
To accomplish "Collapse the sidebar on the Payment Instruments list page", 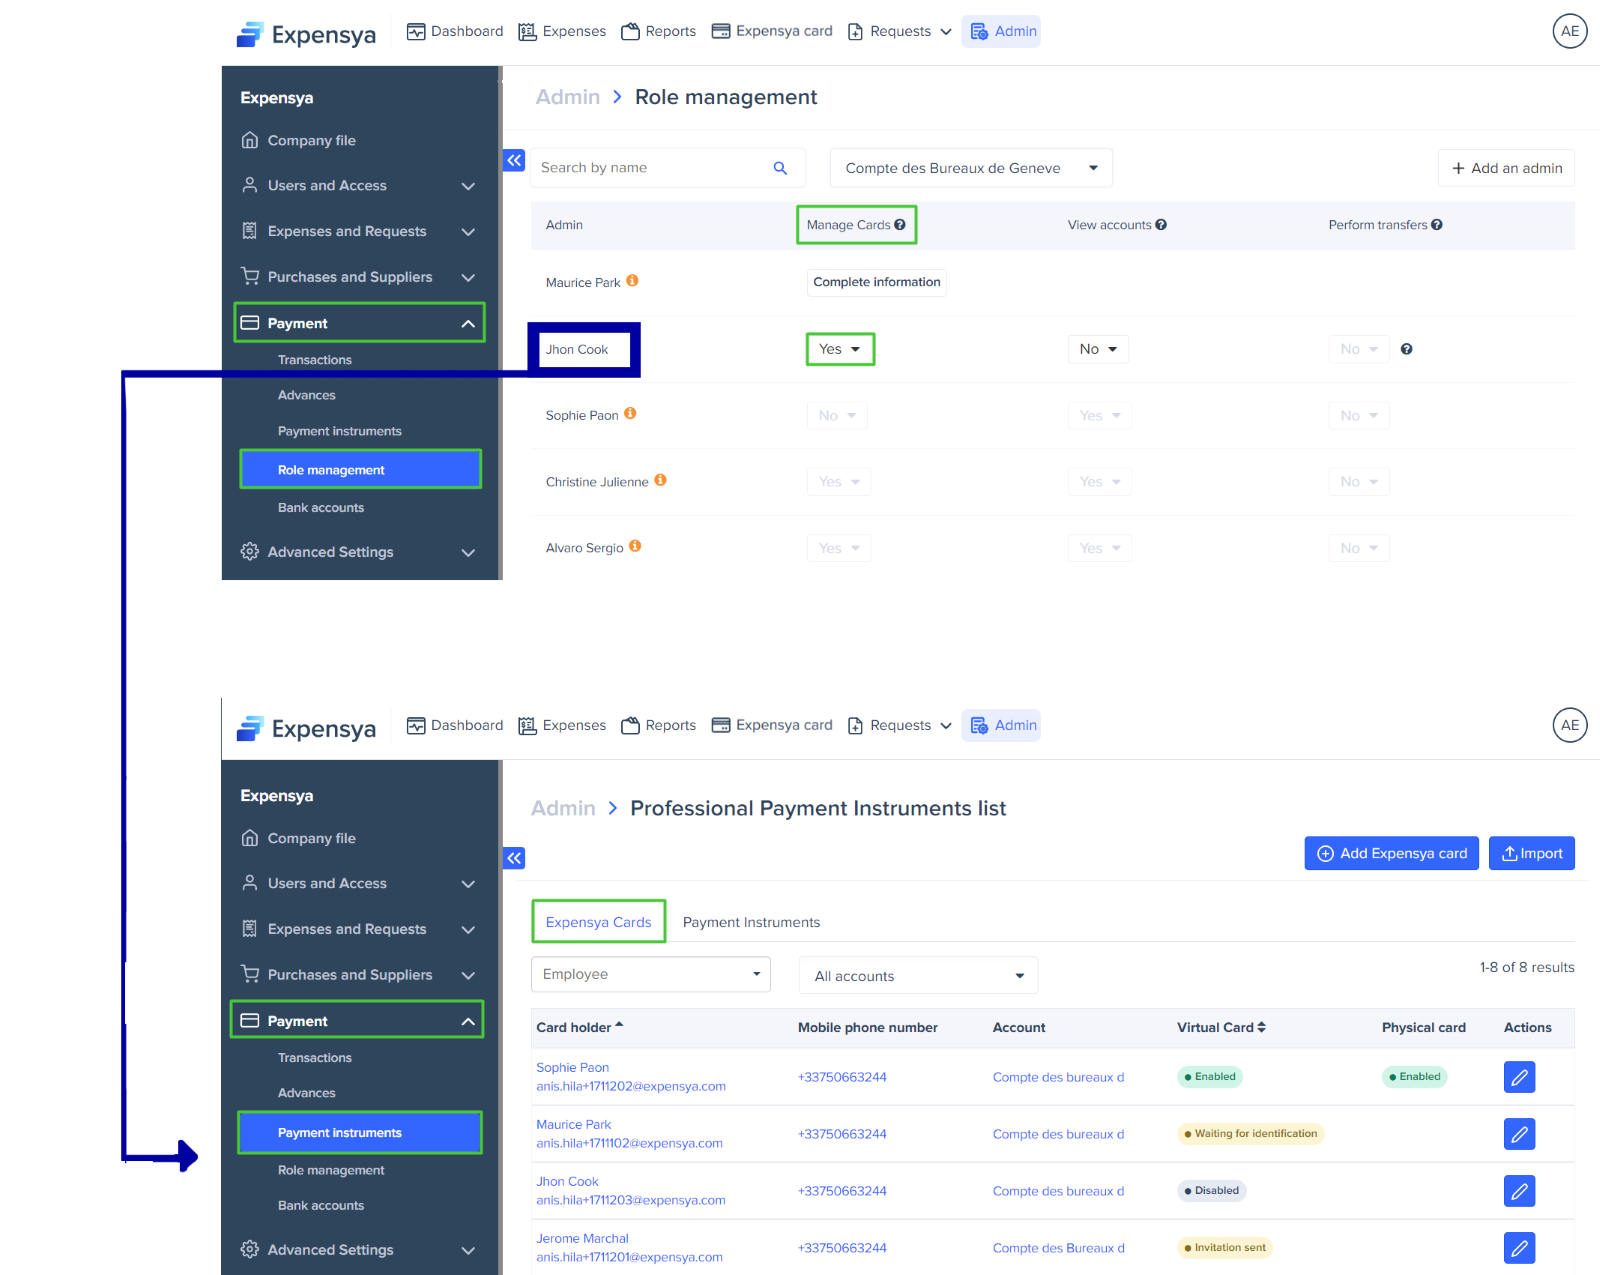I will [x=514, y=858].
